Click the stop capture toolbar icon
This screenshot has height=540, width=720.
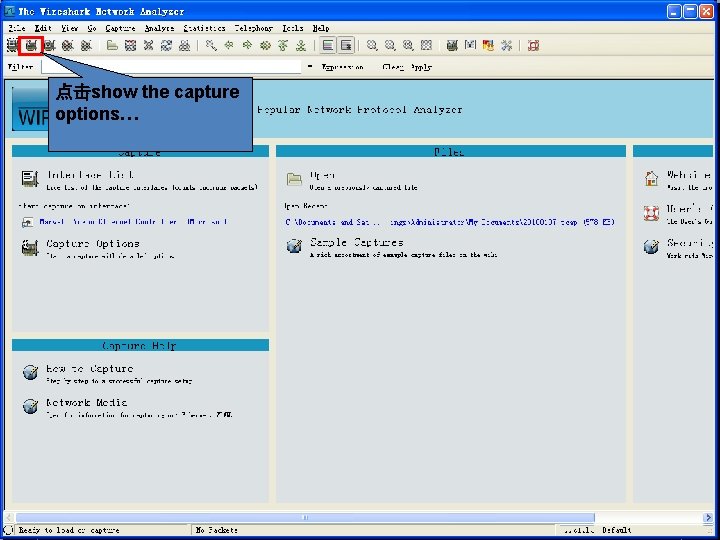tap(68, 45)
